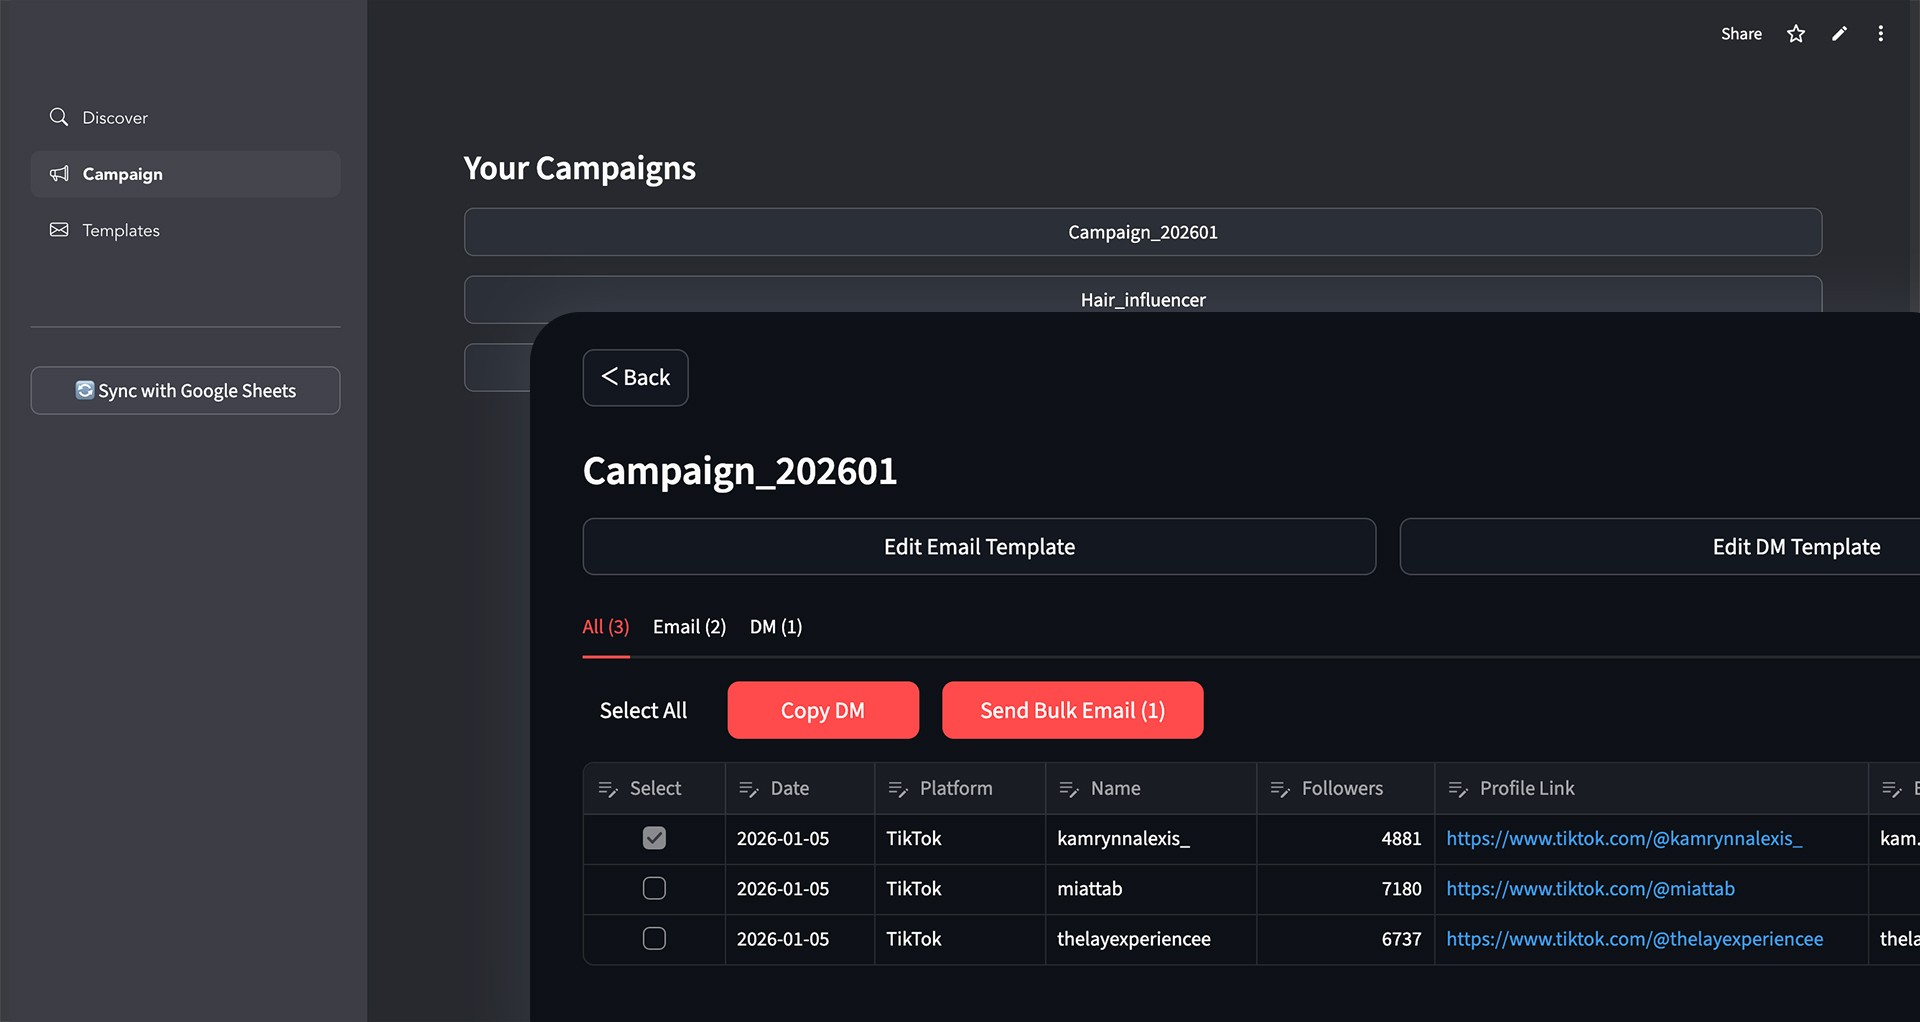This screenshot has height=1022, width=1920.
Task: Click the Date column header icon
Action: pos(748,789)
